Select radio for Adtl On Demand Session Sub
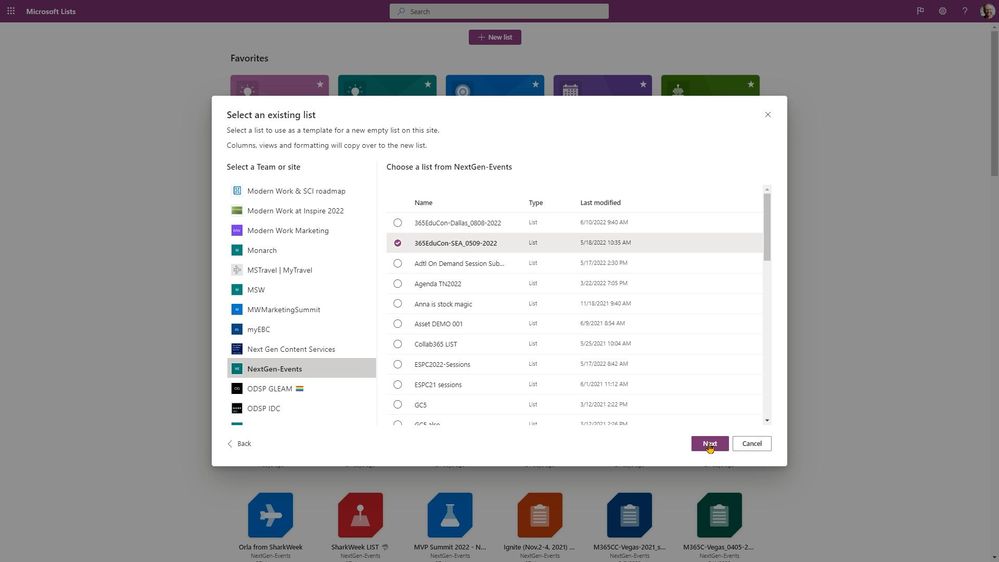This screenshot has width=999, height=562. [398, 263]
